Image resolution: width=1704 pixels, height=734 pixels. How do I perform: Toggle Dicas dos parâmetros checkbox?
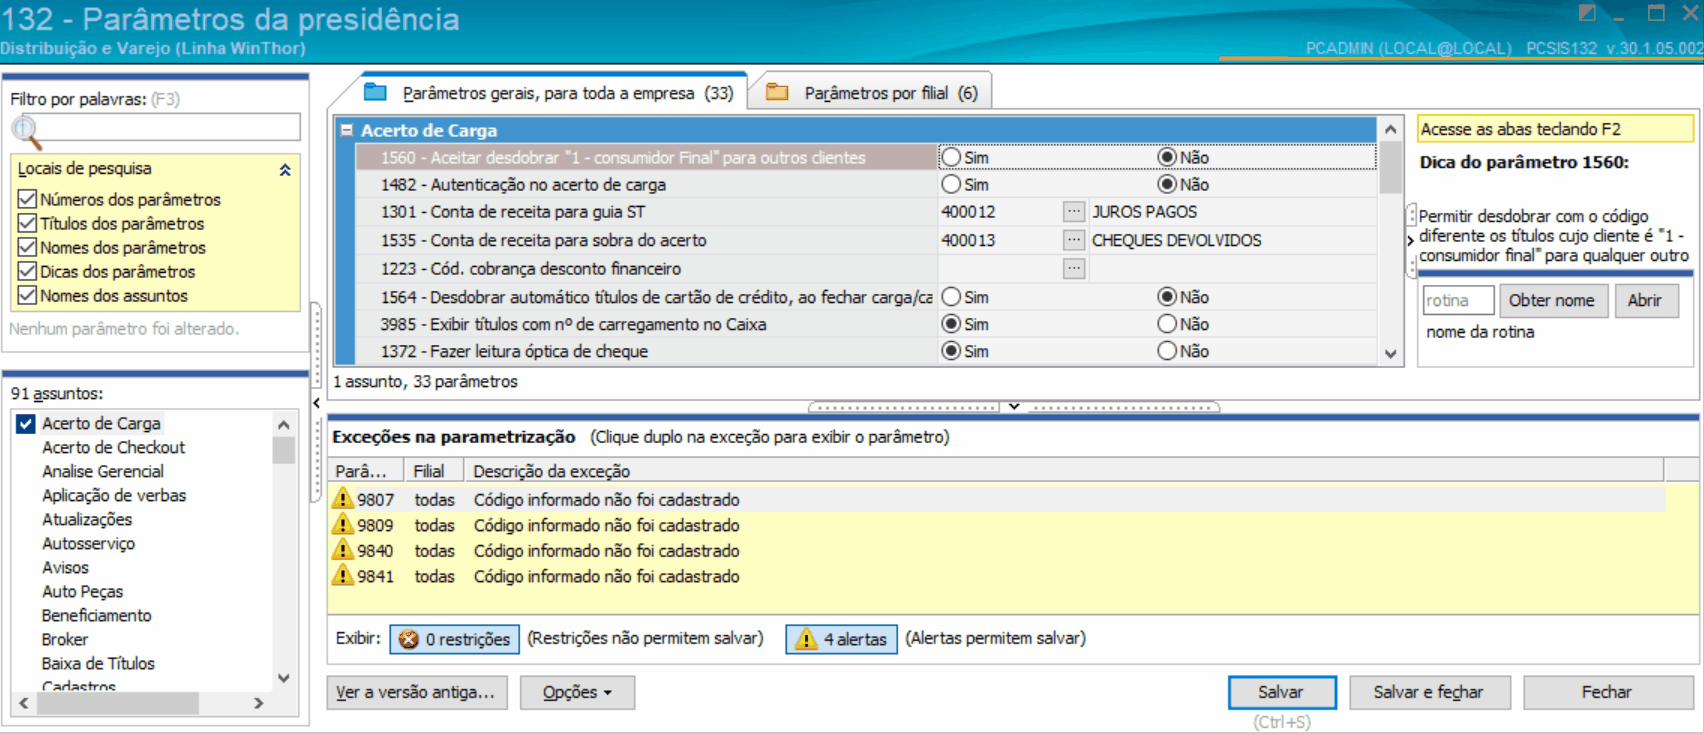coord(27,271)
